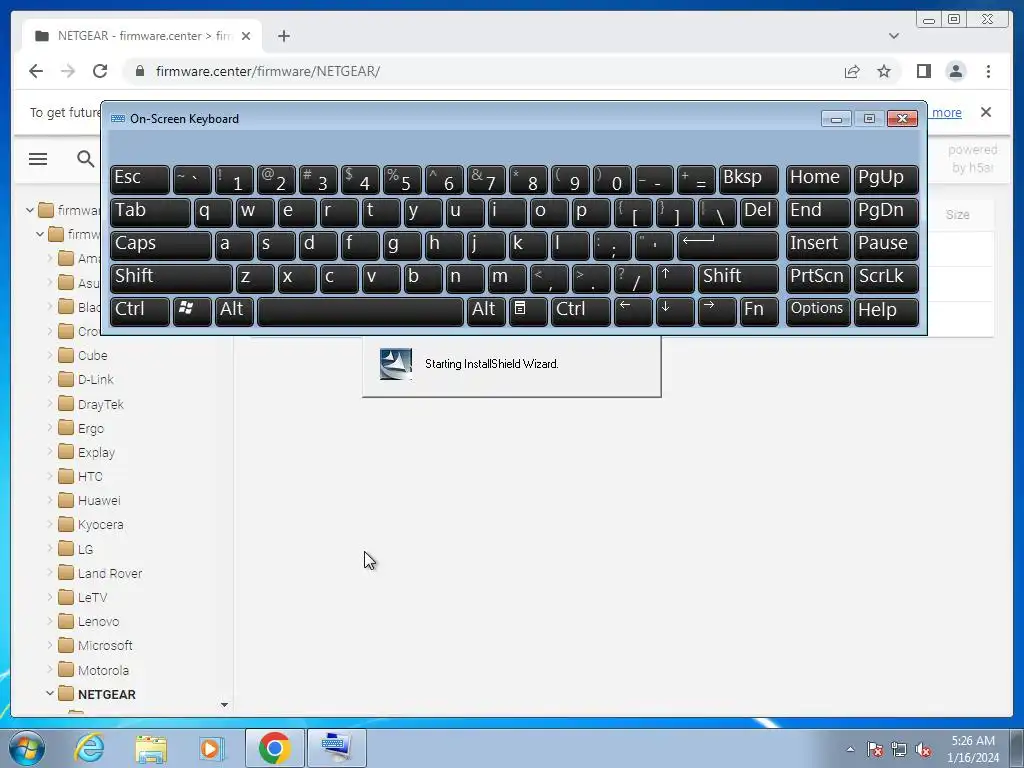Toggle right Shift on On-Screen Keyboard

(x=739, y=278)
